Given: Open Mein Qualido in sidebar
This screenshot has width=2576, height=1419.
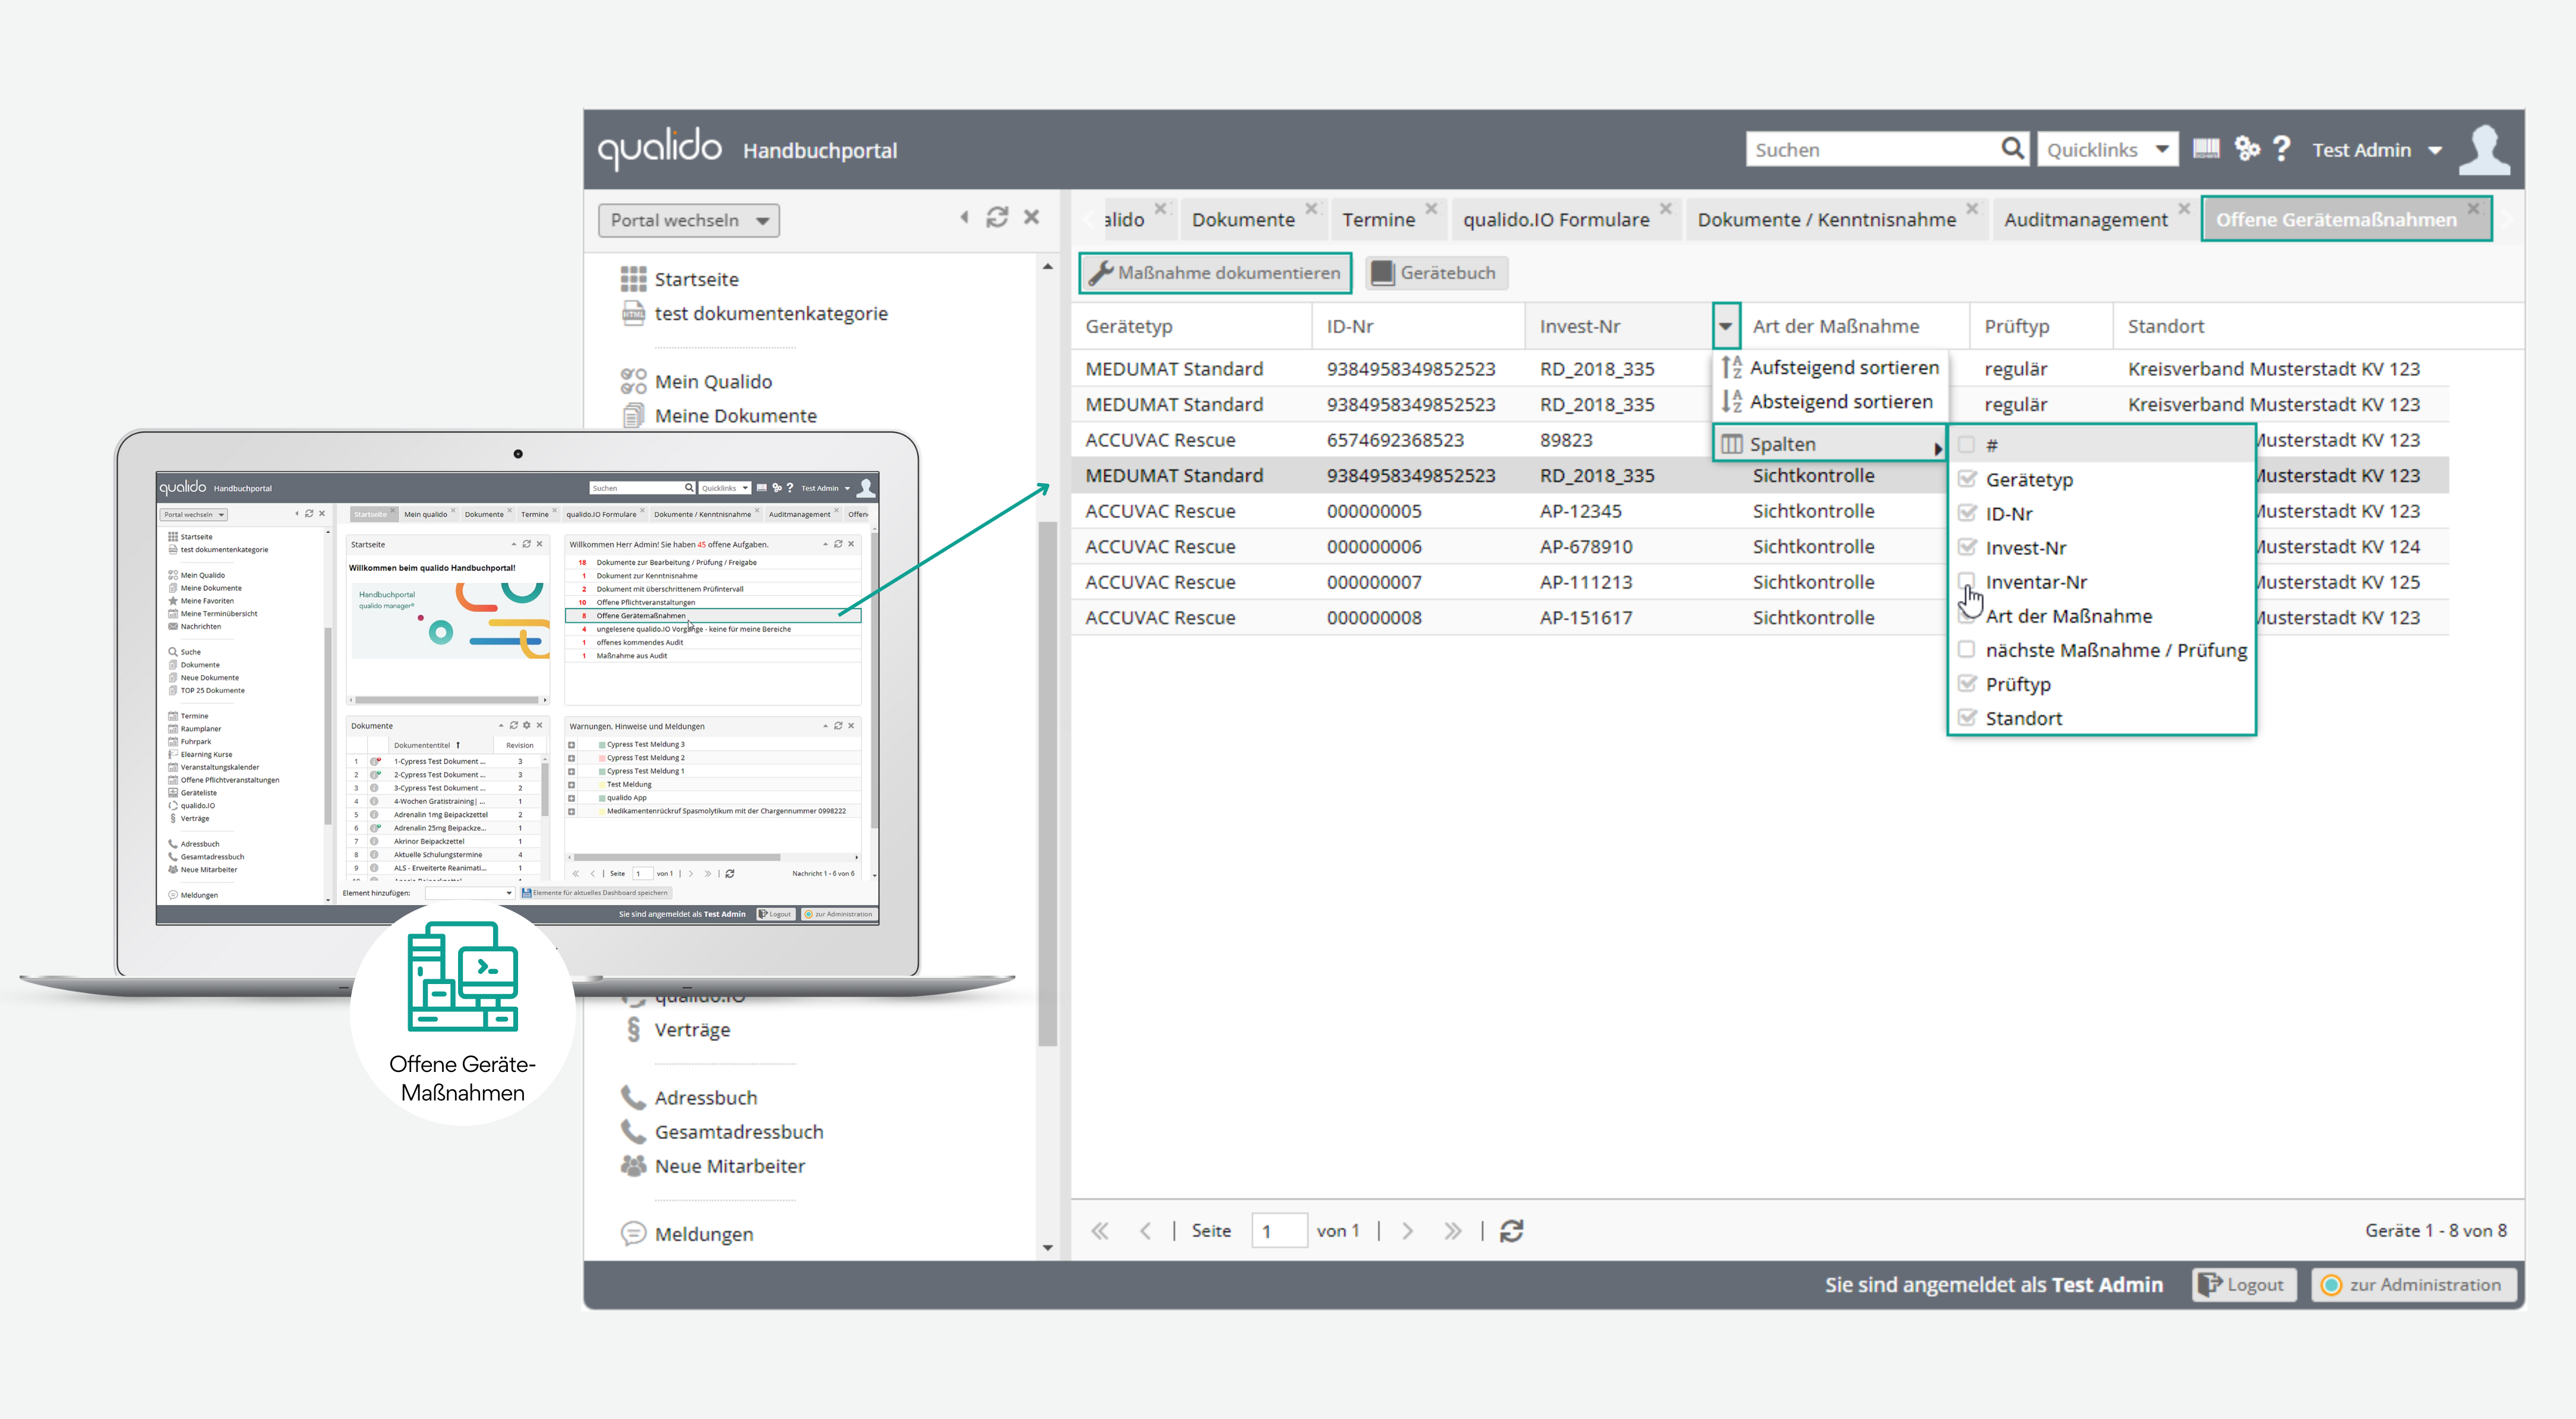Looking at the screenshot, I should pos(713,381).
